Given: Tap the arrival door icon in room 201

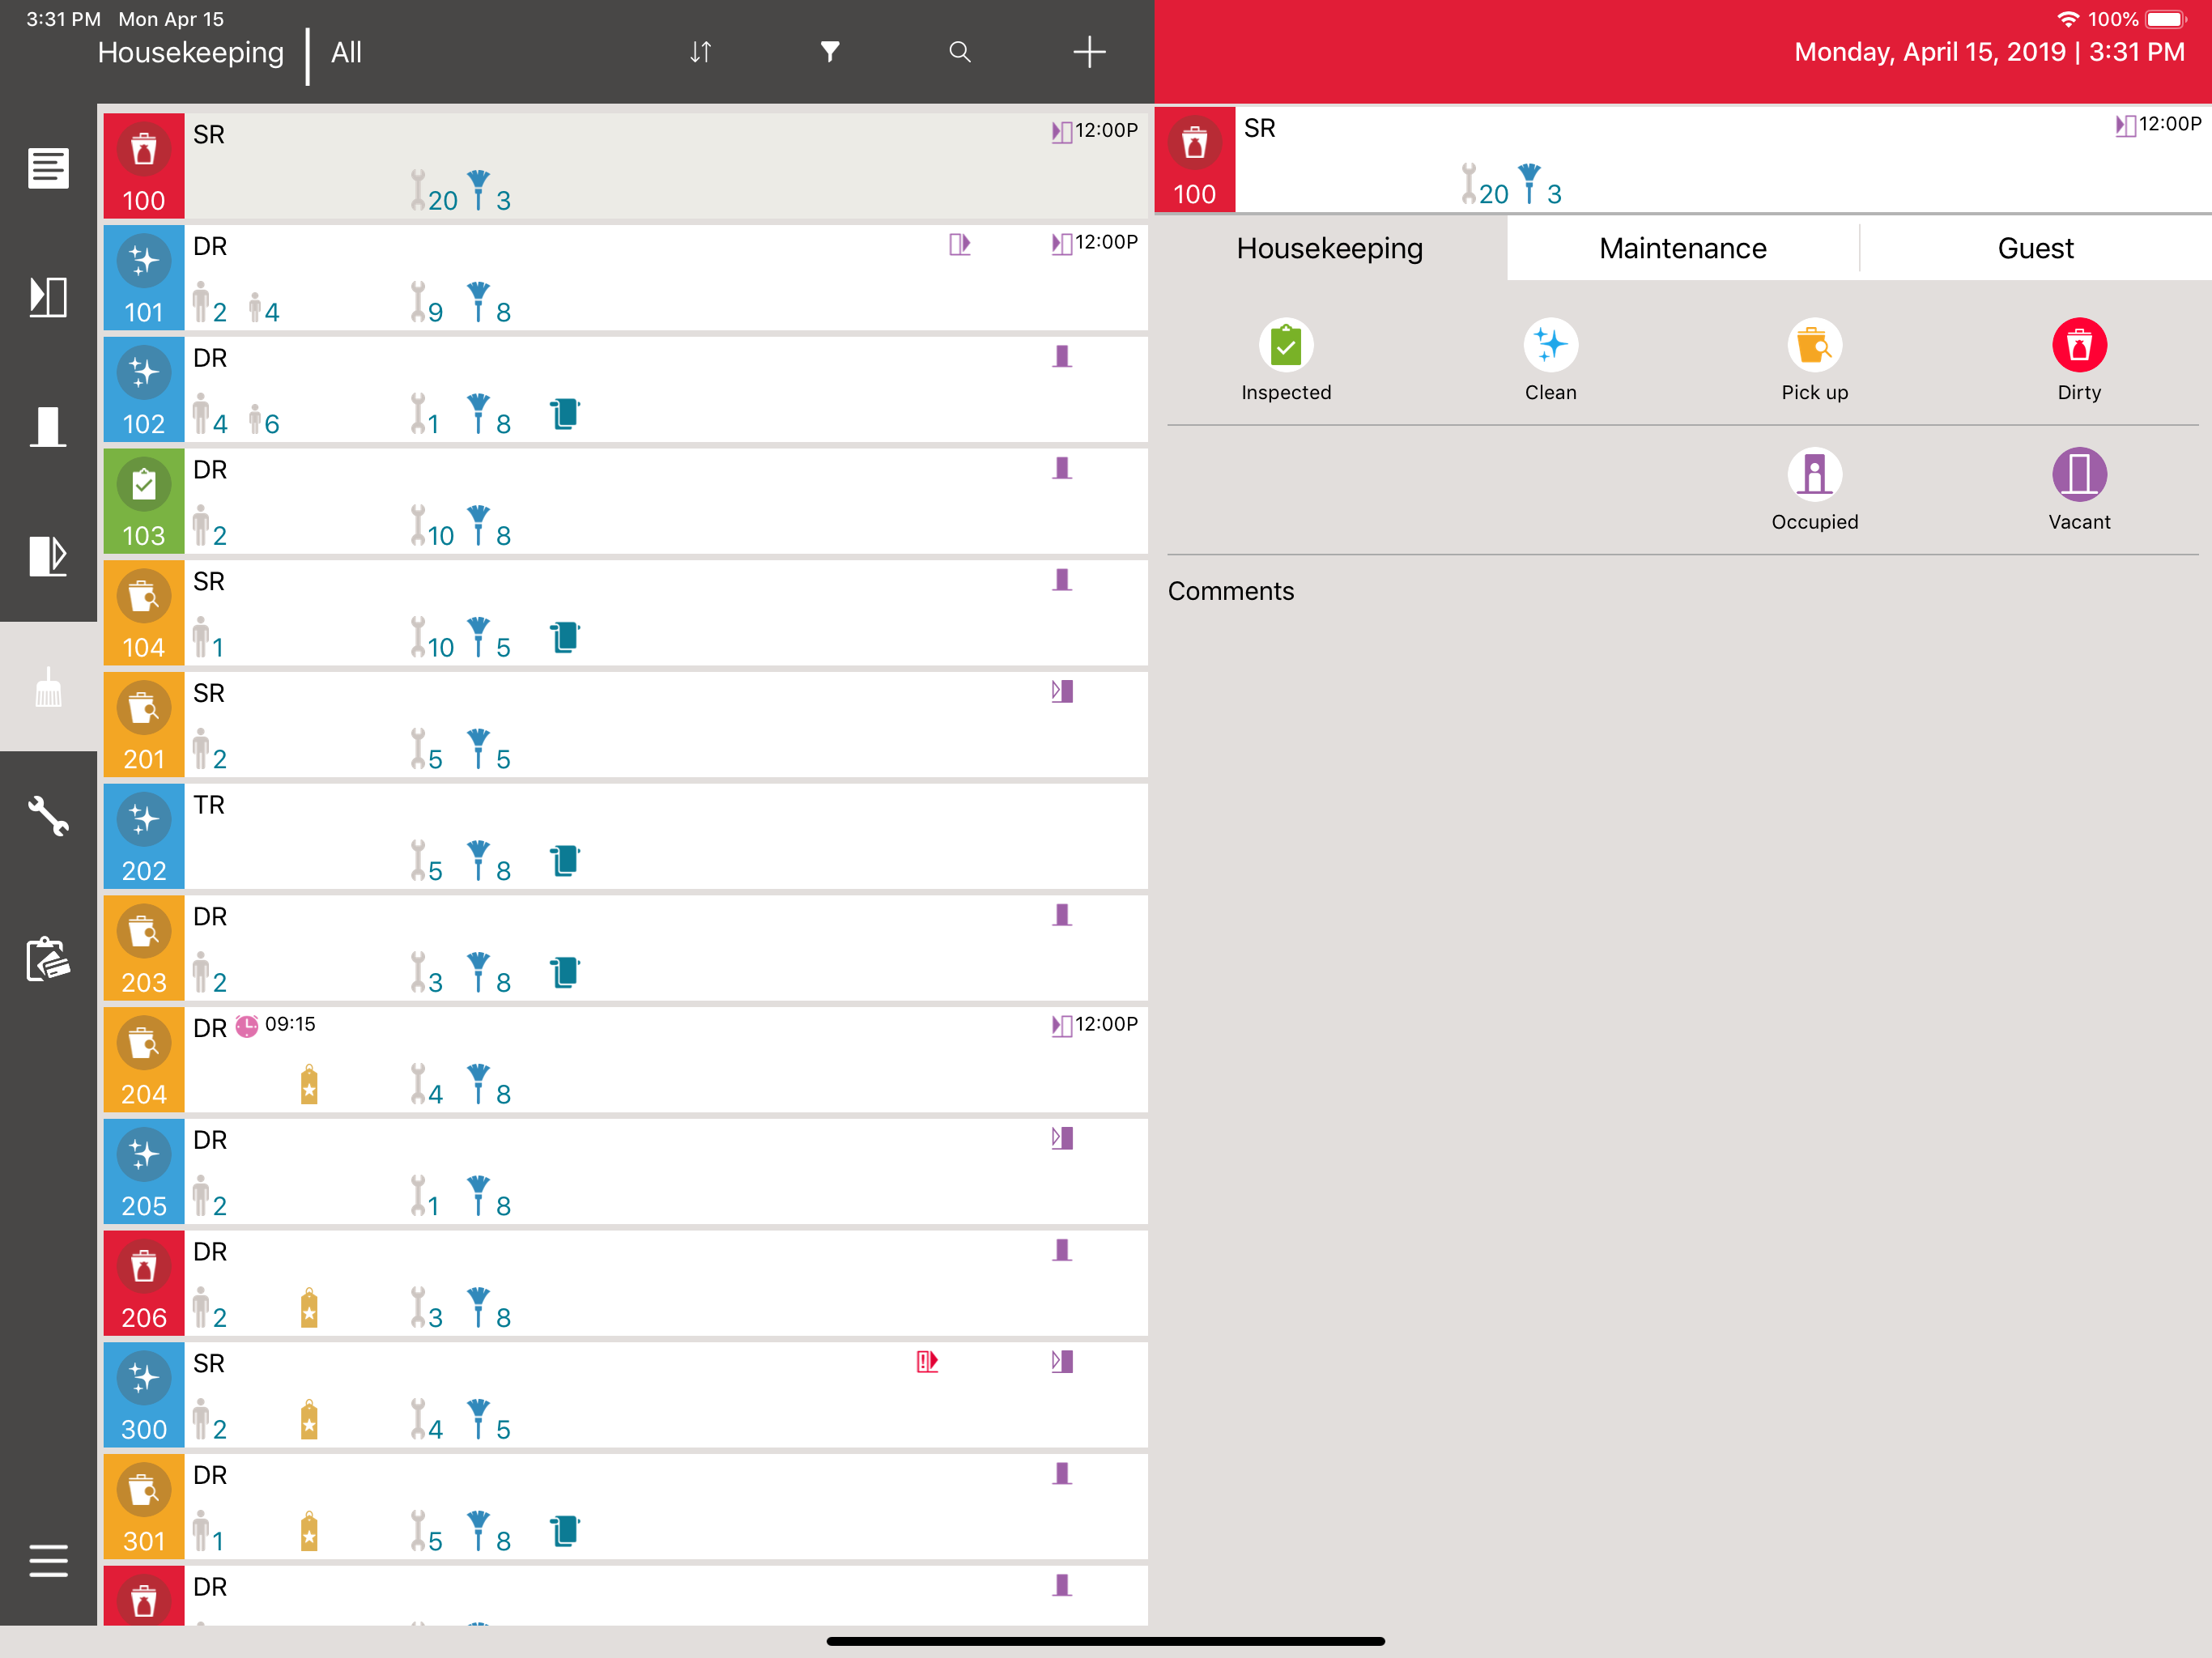Looking at the screenshot, I should (1062, 691).
